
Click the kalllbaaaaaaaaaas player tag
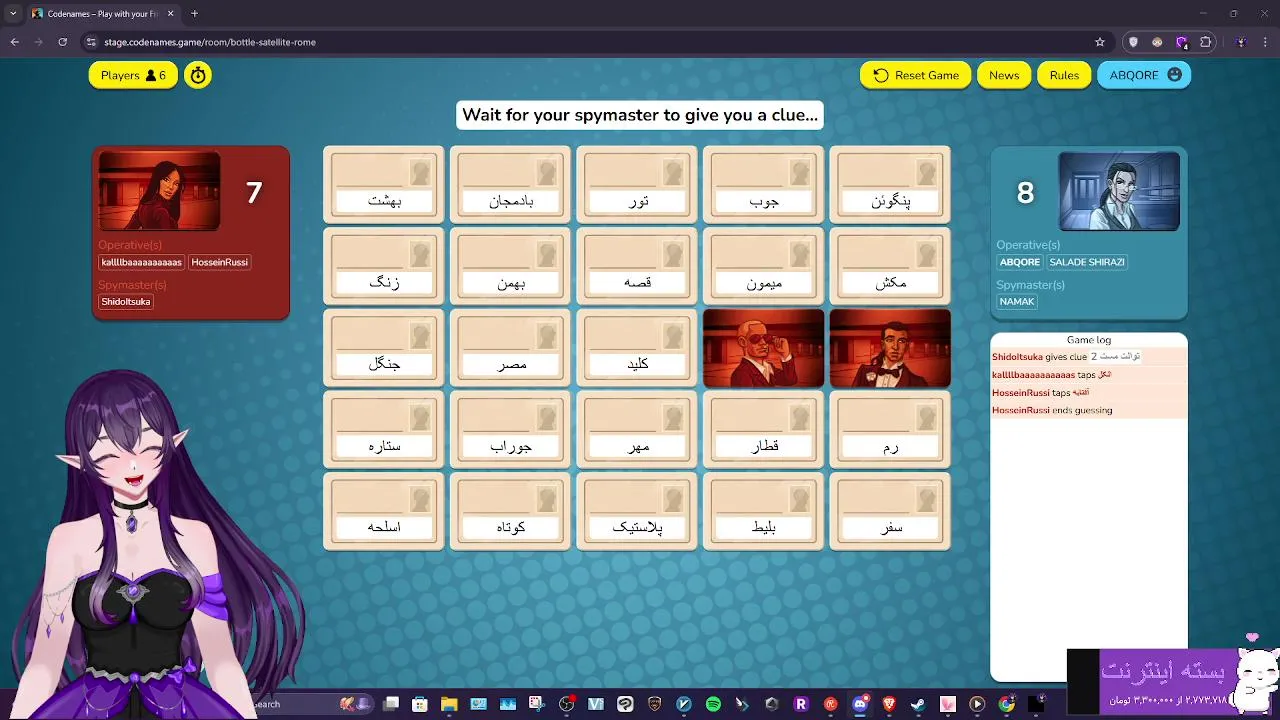(142, 262)
